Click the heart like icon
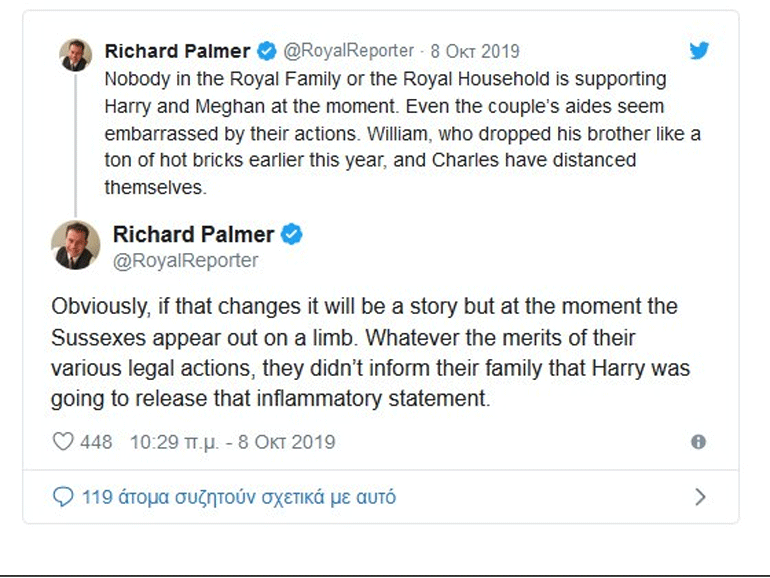This screenshot has height=578, width=770. pyautogui.click(x=63, y=441)
